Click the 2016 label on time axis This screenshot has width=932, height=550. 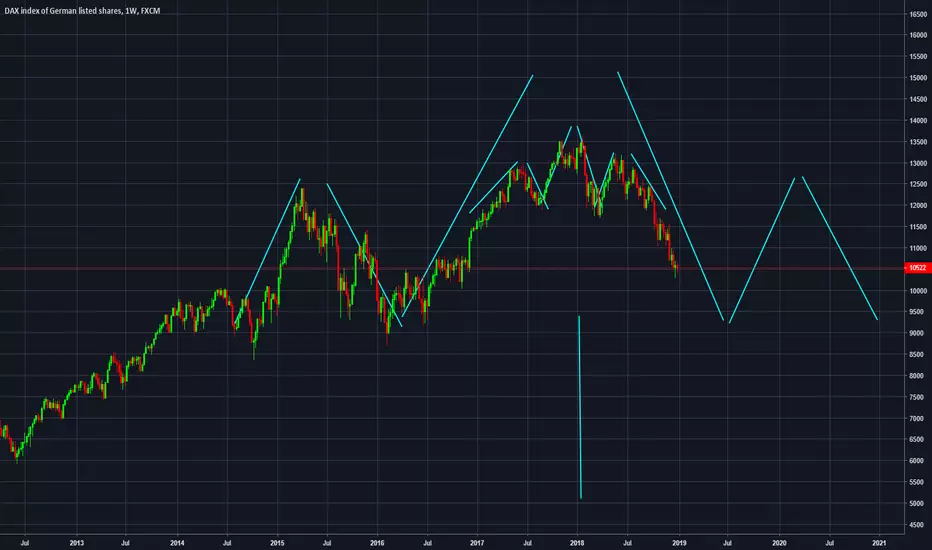(377, 543)
